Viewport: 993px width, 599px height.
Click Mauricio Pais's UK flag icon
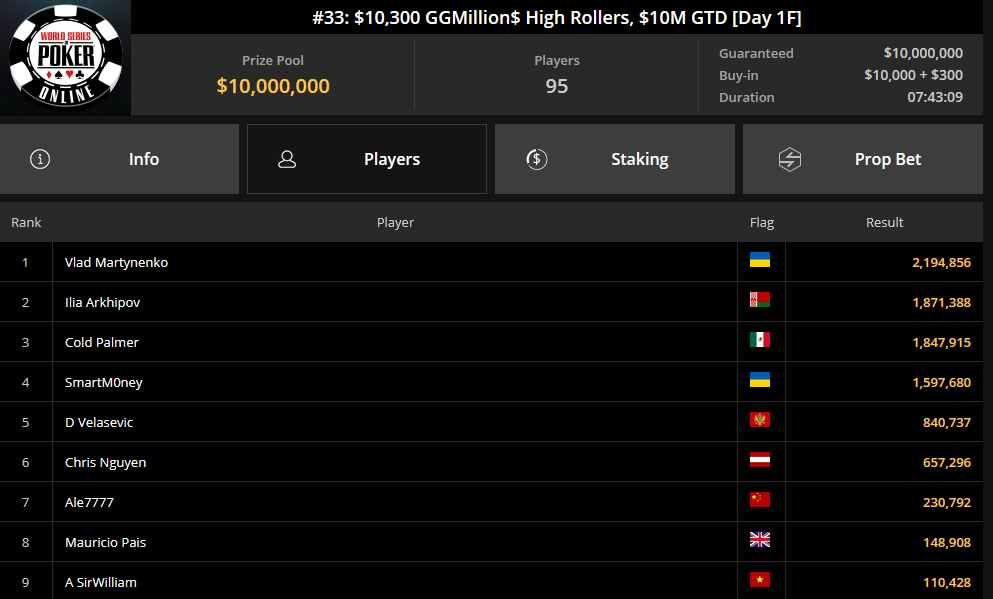pos(760,539)
